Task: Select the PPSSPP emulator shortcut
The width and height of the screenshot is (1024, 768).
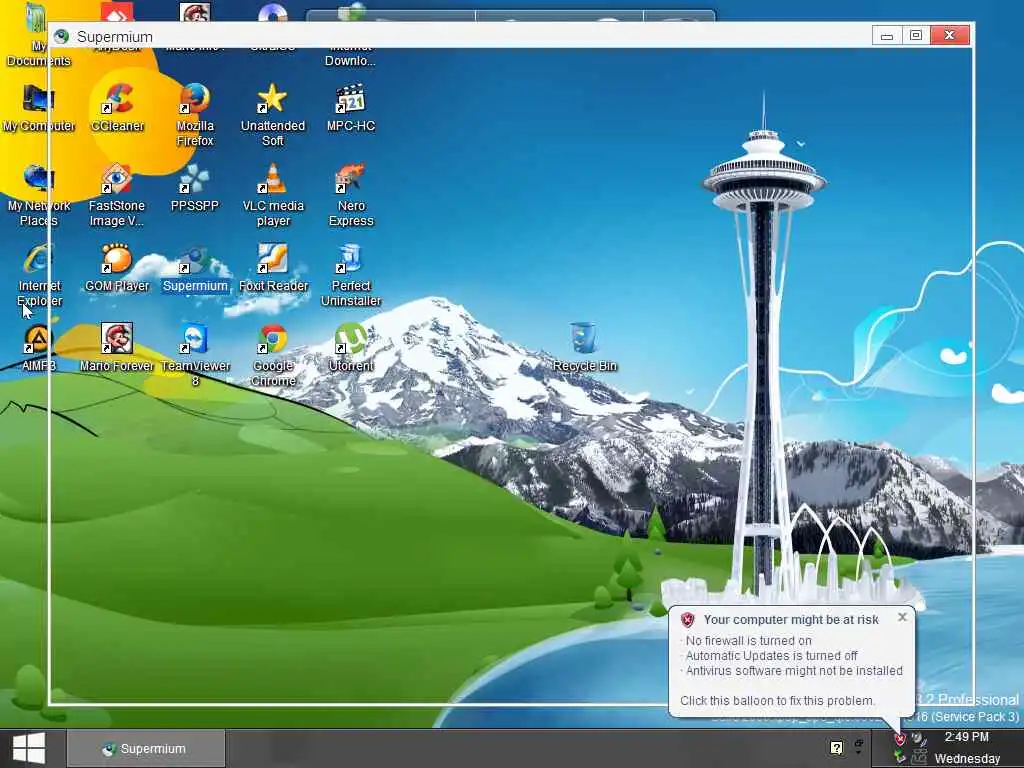Action: (x=195, y=187)
